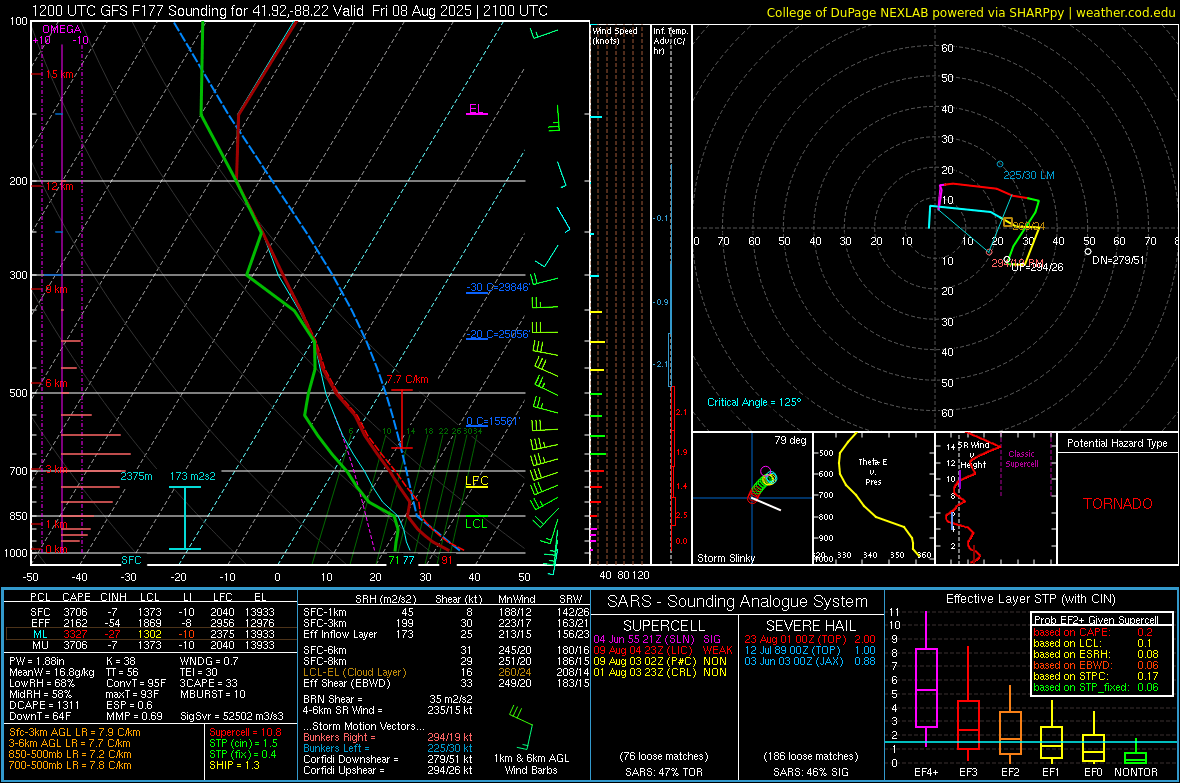
Task: Click 'SARS: 46% SIG' summary
Action: tap(810, 772)
